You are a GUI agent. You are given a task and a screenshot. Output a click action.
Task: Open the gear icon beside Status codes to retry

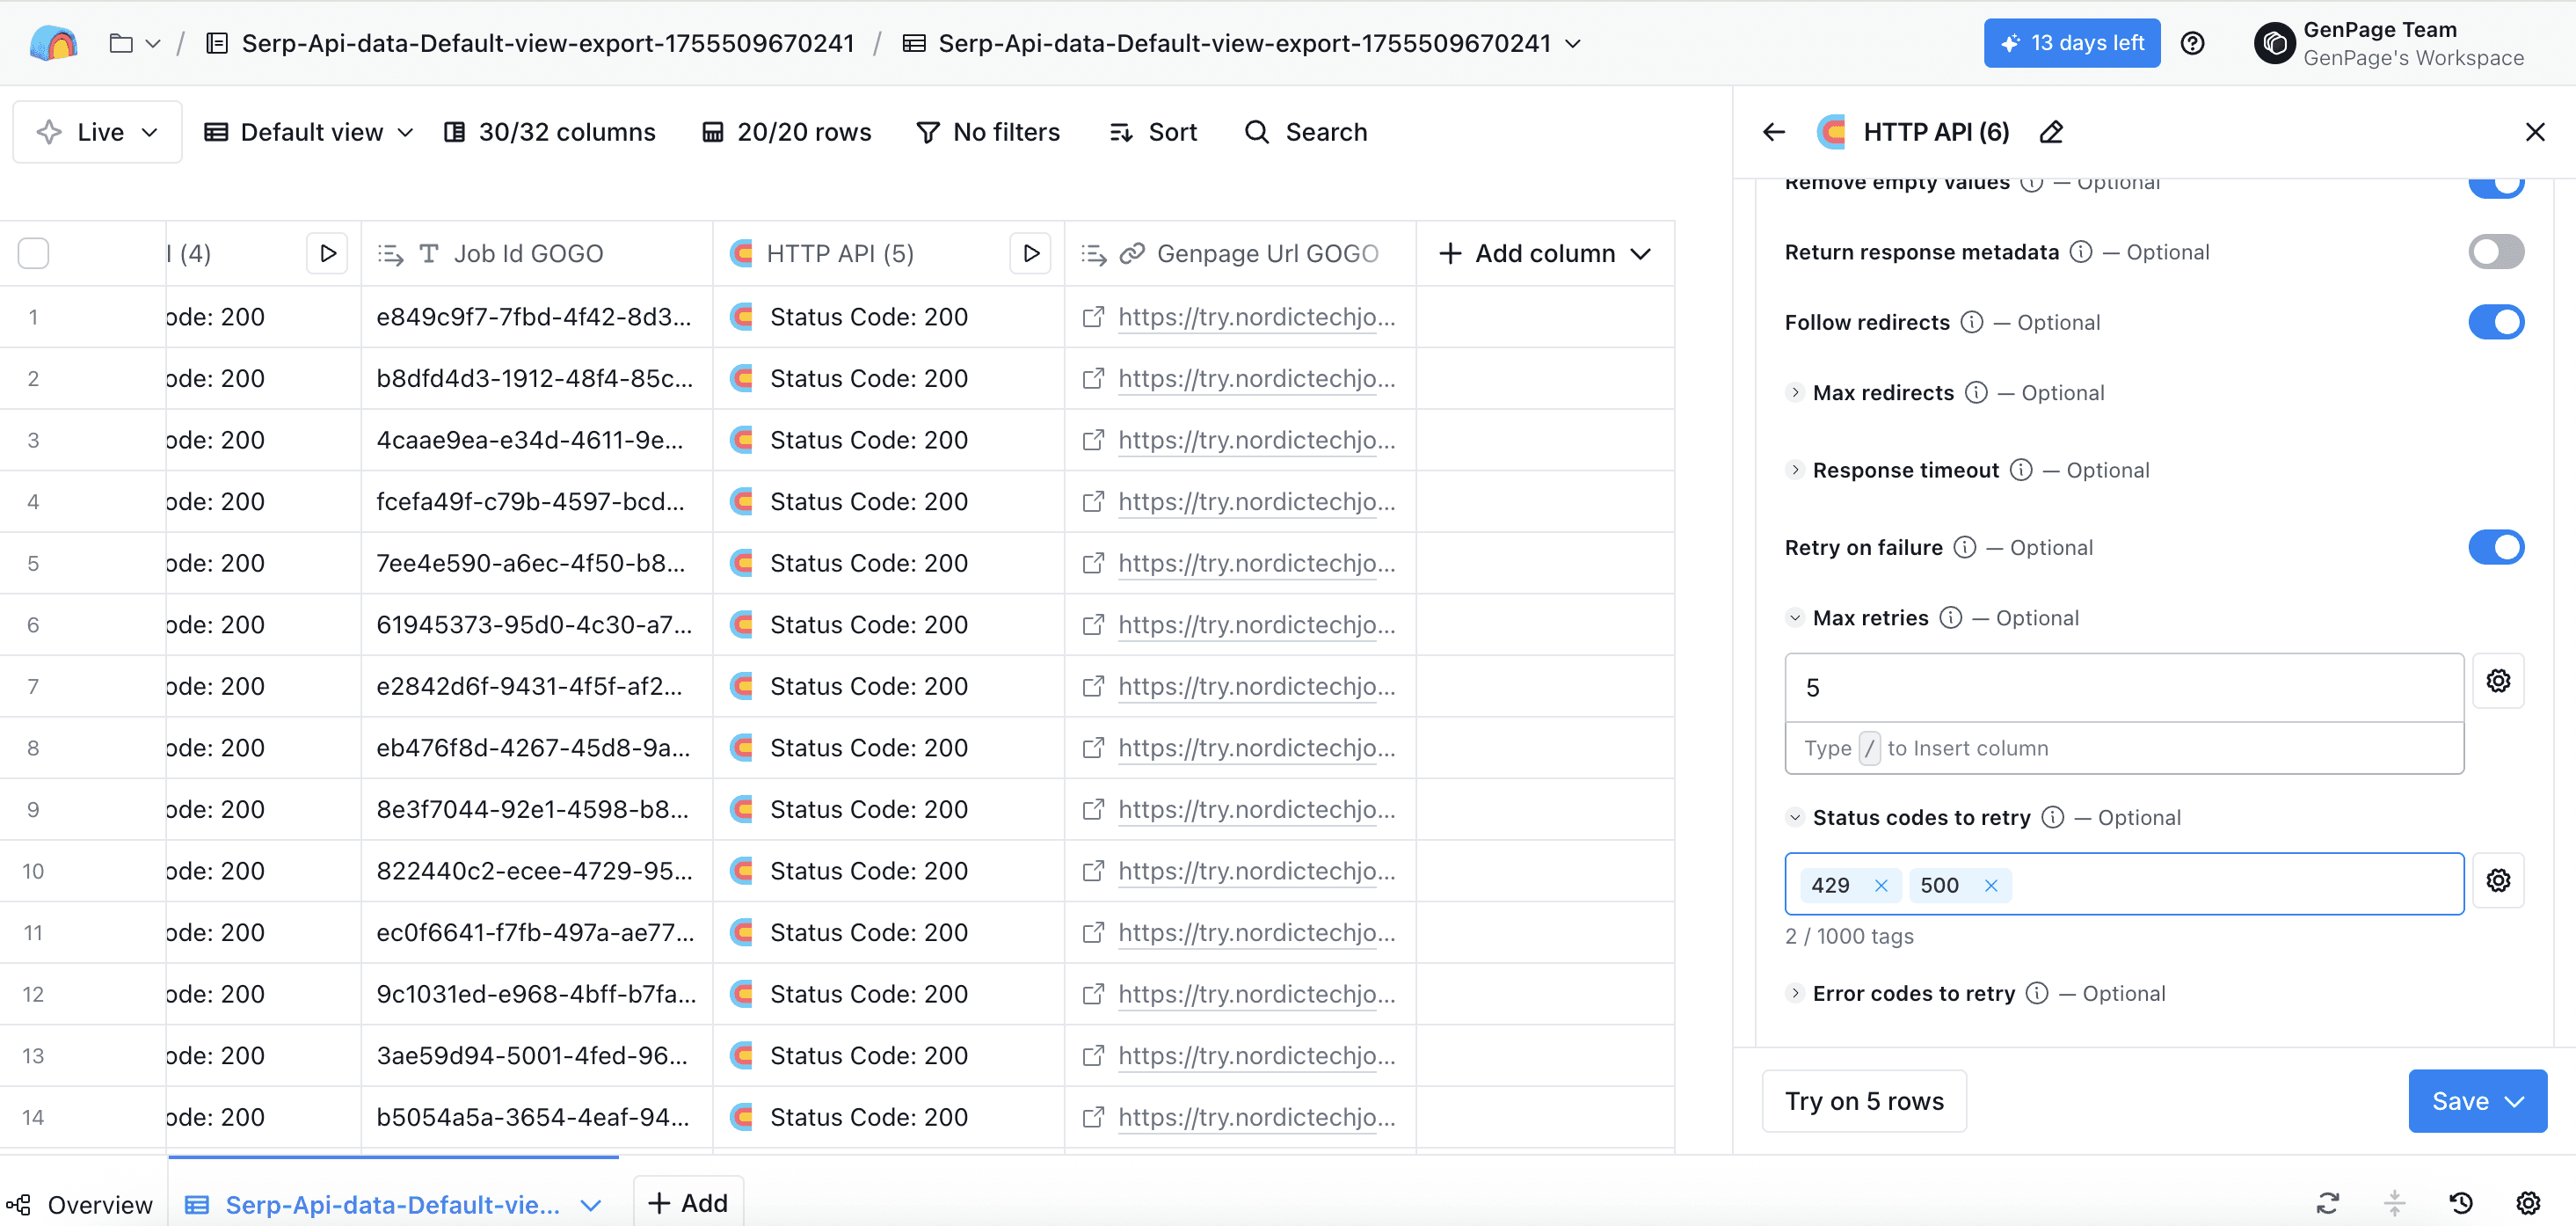pyautogui.click(x=2497, y=881)
